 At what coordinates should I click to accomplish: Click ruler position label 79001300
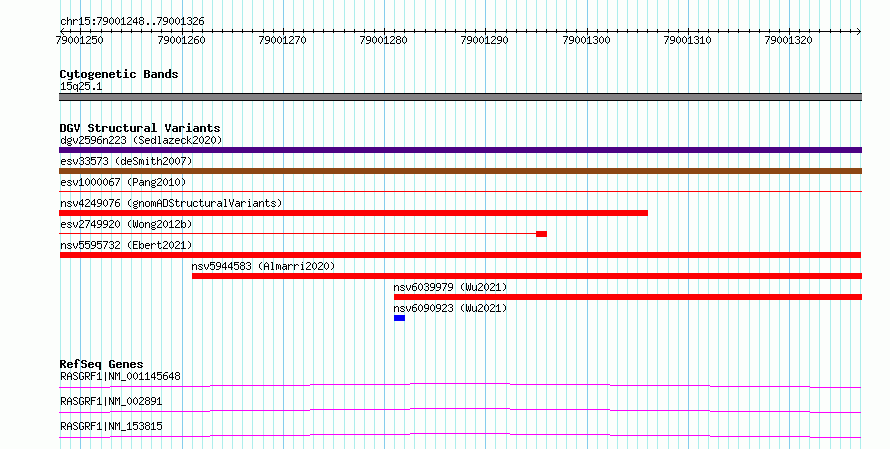(x=586, y=40)
